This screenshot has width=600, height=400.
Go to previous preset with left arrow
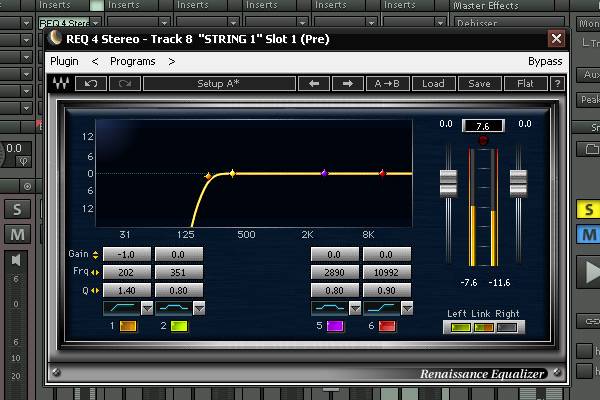[314, 83]
